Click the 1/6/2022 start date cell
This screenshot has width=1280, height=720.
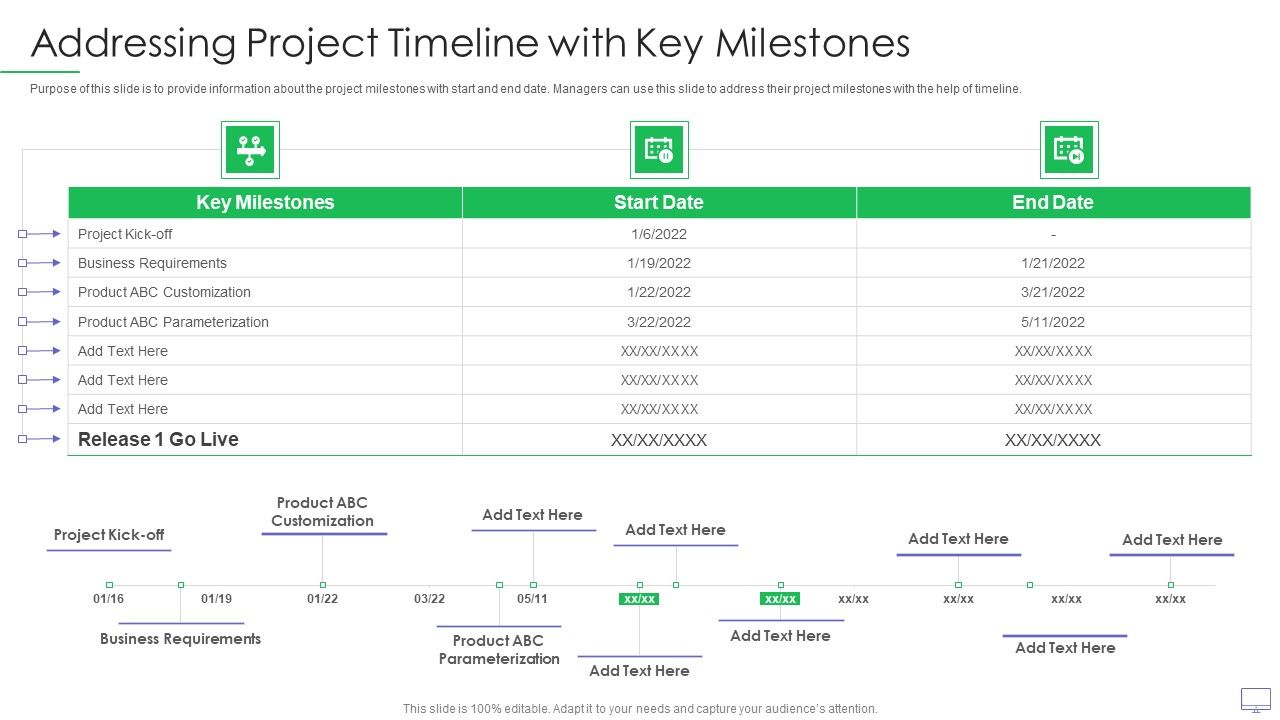(659, 234)
